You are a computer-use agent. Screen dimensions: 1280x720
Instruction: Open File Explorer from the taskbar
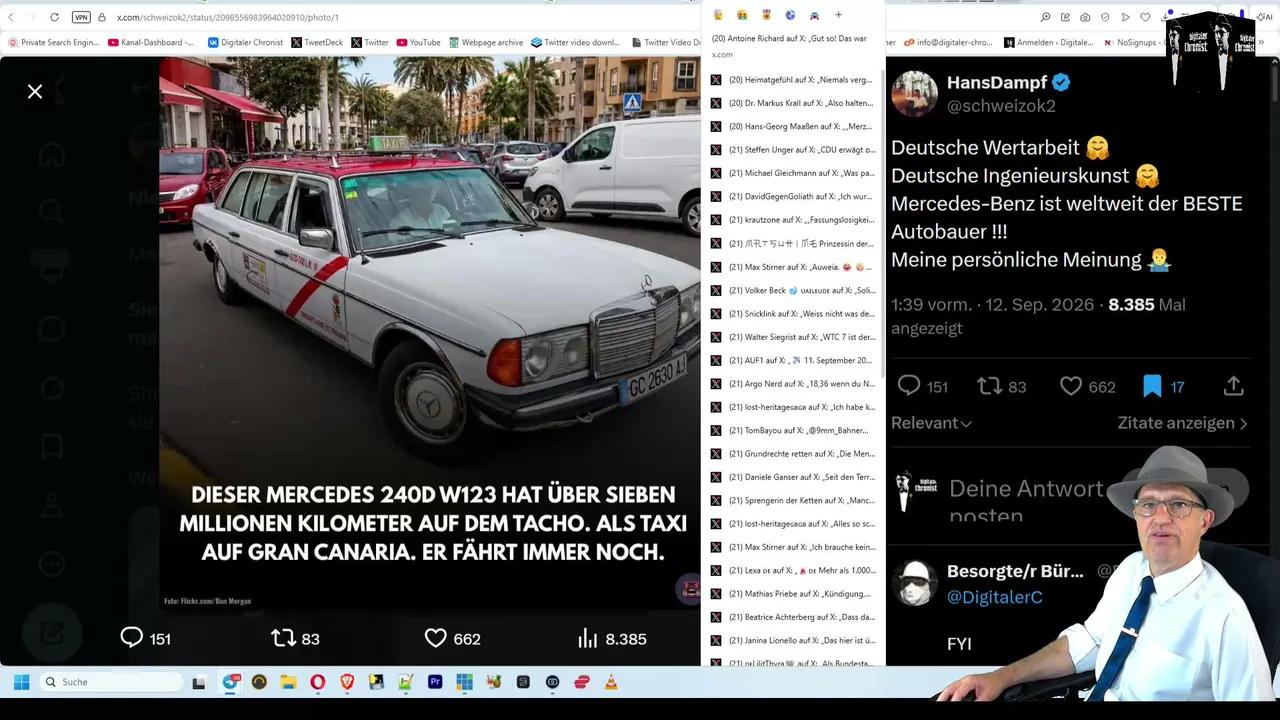(288, 682)
